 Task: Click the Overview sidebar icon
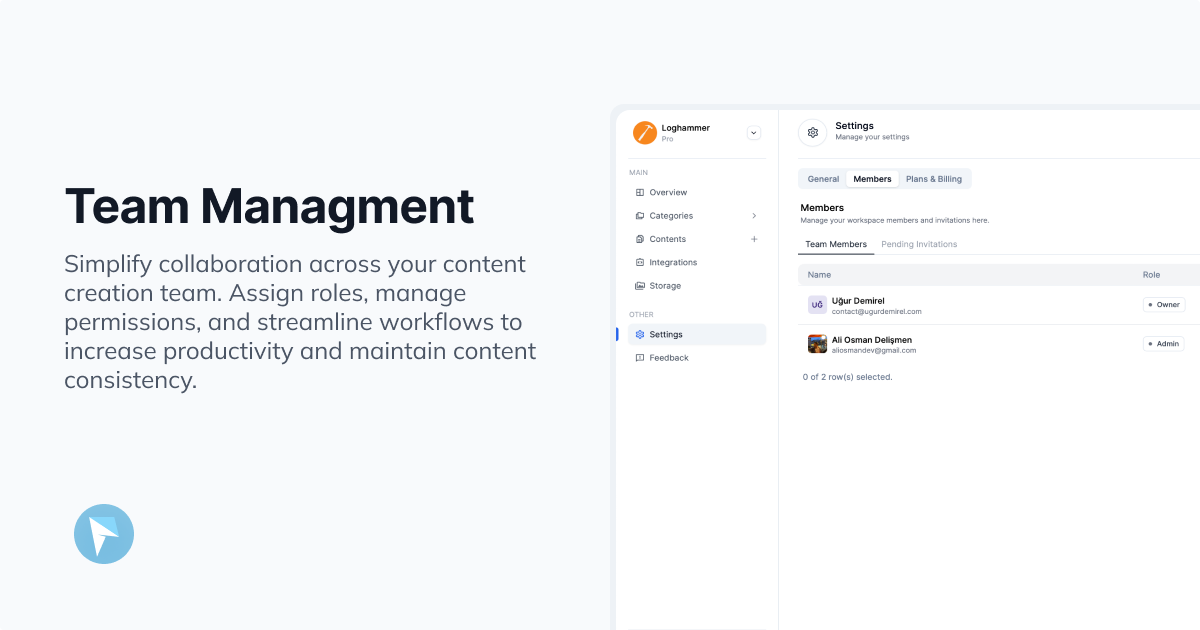[x=640, y=192]
